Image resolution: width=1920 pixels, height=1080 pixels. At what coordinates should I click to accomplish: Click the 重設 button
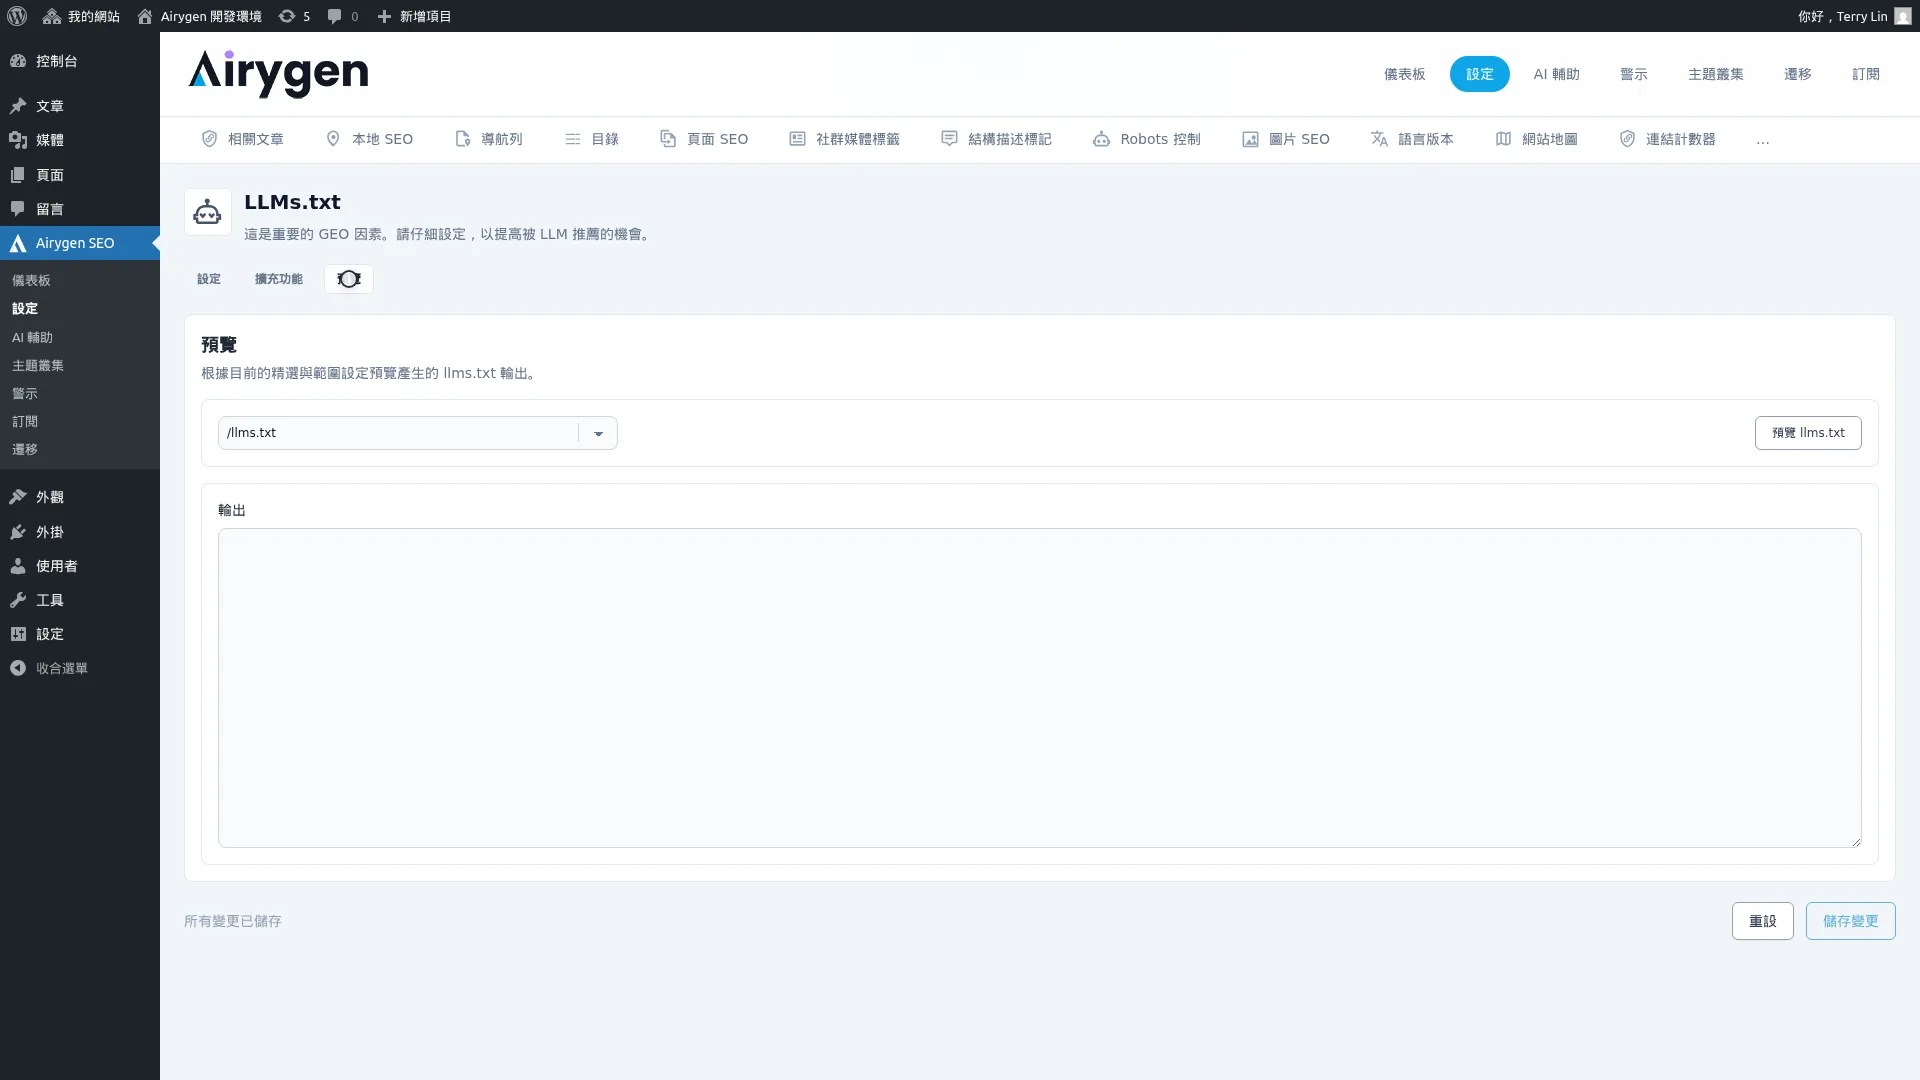[x=1762, y=921]
